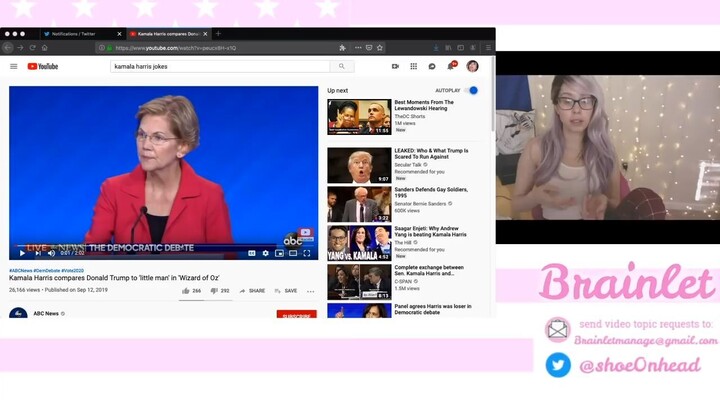Open the ABC News channel link
The image size is (720, 405).
coord(46,314)
